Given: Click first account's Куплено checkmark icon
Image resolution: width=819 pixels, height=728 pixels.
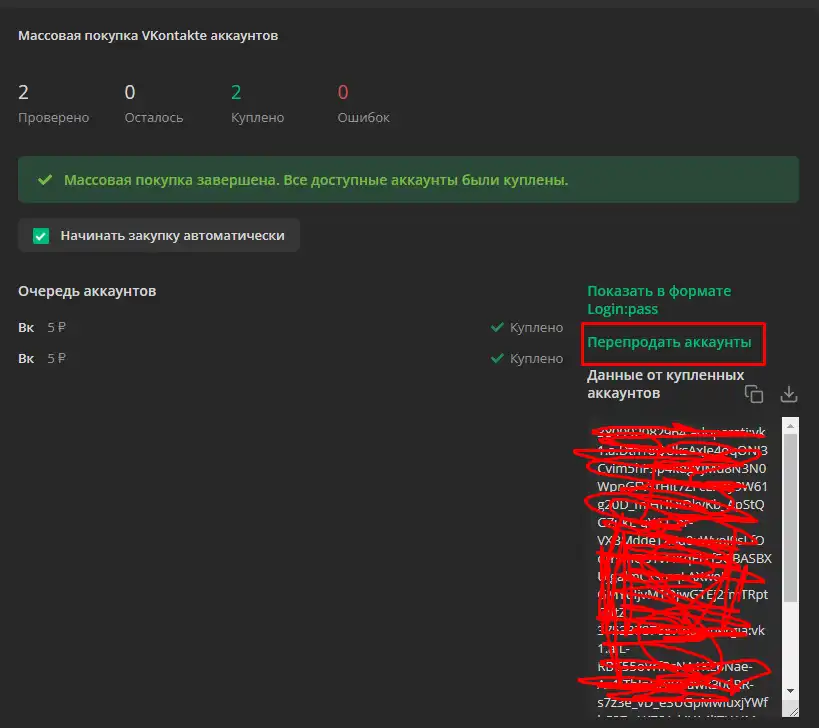Looking at the screenshot, I should point(496,327).
